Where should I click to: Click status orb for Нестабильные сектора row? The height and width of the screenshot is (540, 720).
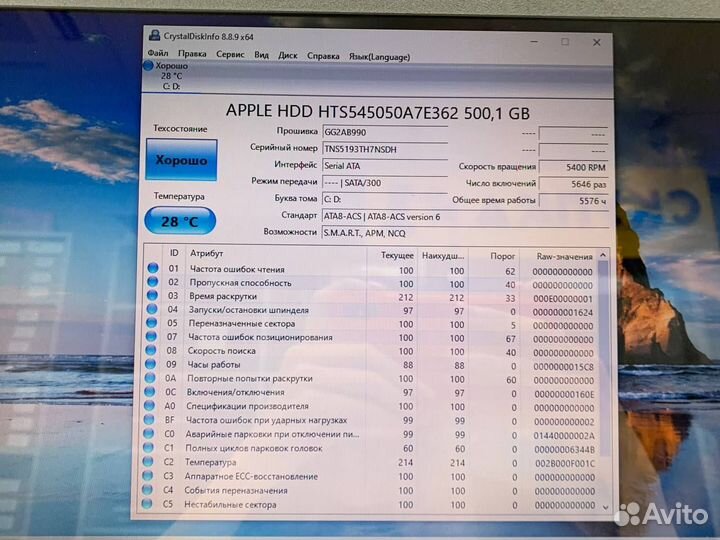[146, 504]
